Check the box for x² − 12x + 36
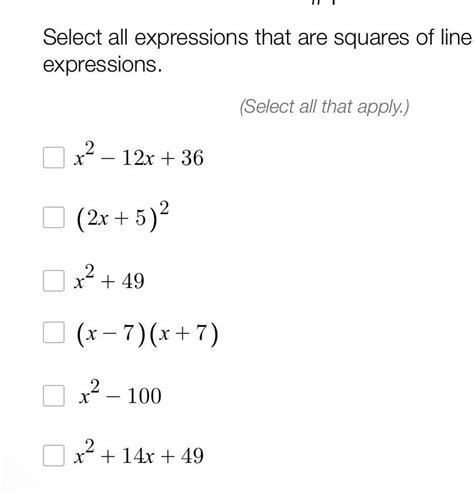Screen dimensions: 474x494 pos(54,157)
